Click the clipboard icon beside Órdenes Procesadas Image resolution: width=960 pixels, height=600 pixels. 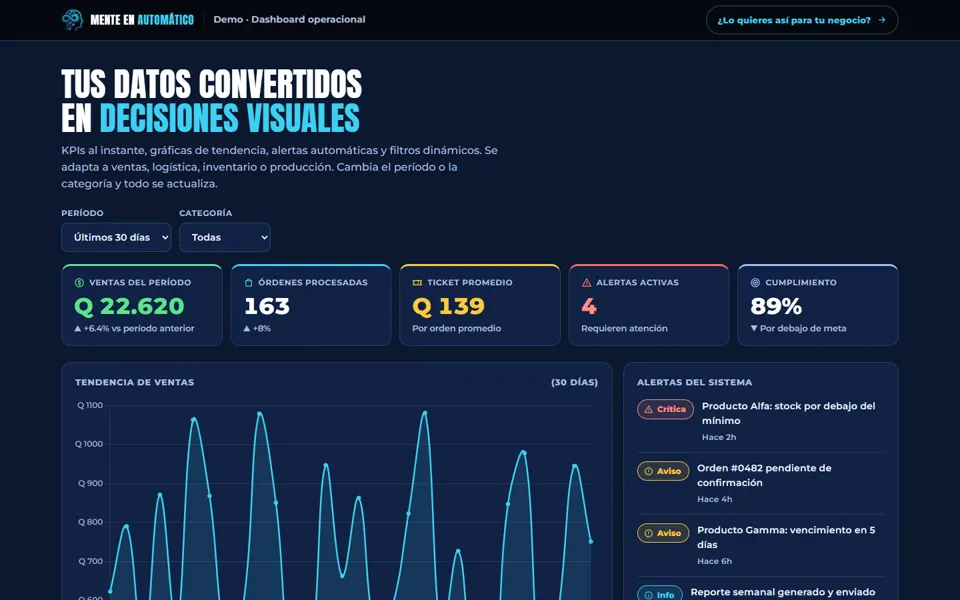click(x=248, y=282)
